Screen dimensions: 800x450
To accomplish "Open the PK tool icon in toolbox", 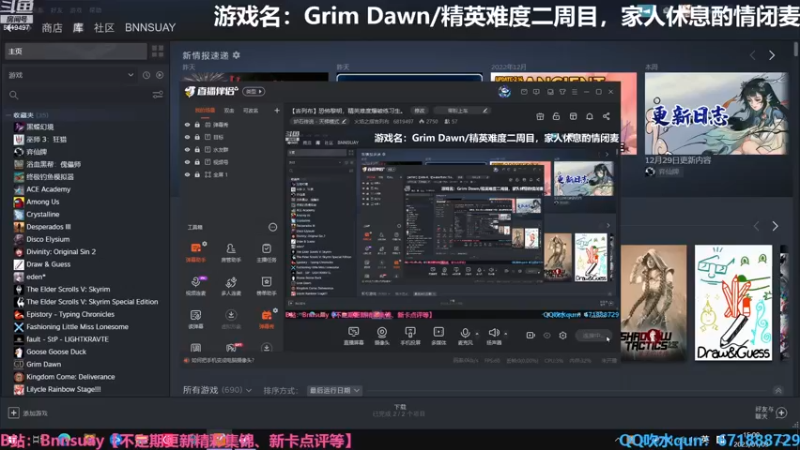I will 231,347.
